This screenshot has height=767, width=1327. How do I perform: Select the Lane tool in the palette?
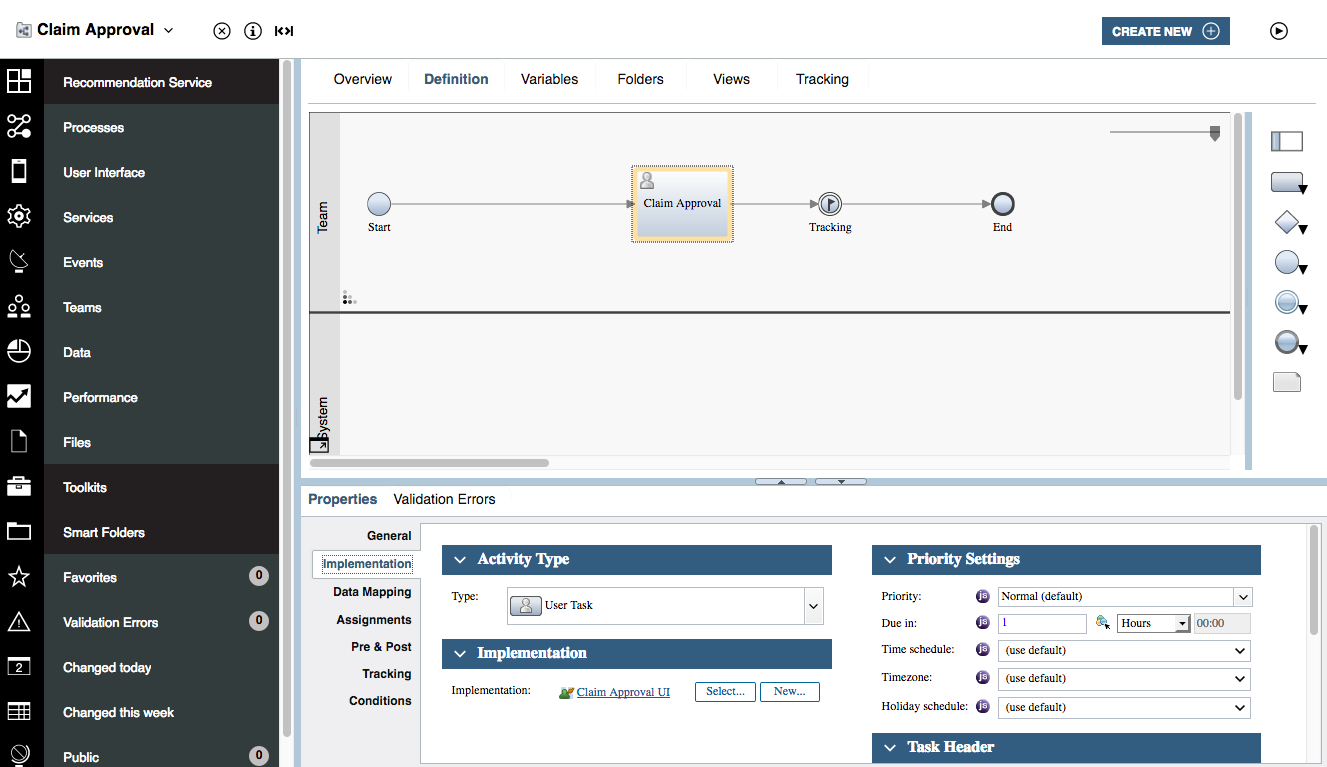(x=1287, y=142)
